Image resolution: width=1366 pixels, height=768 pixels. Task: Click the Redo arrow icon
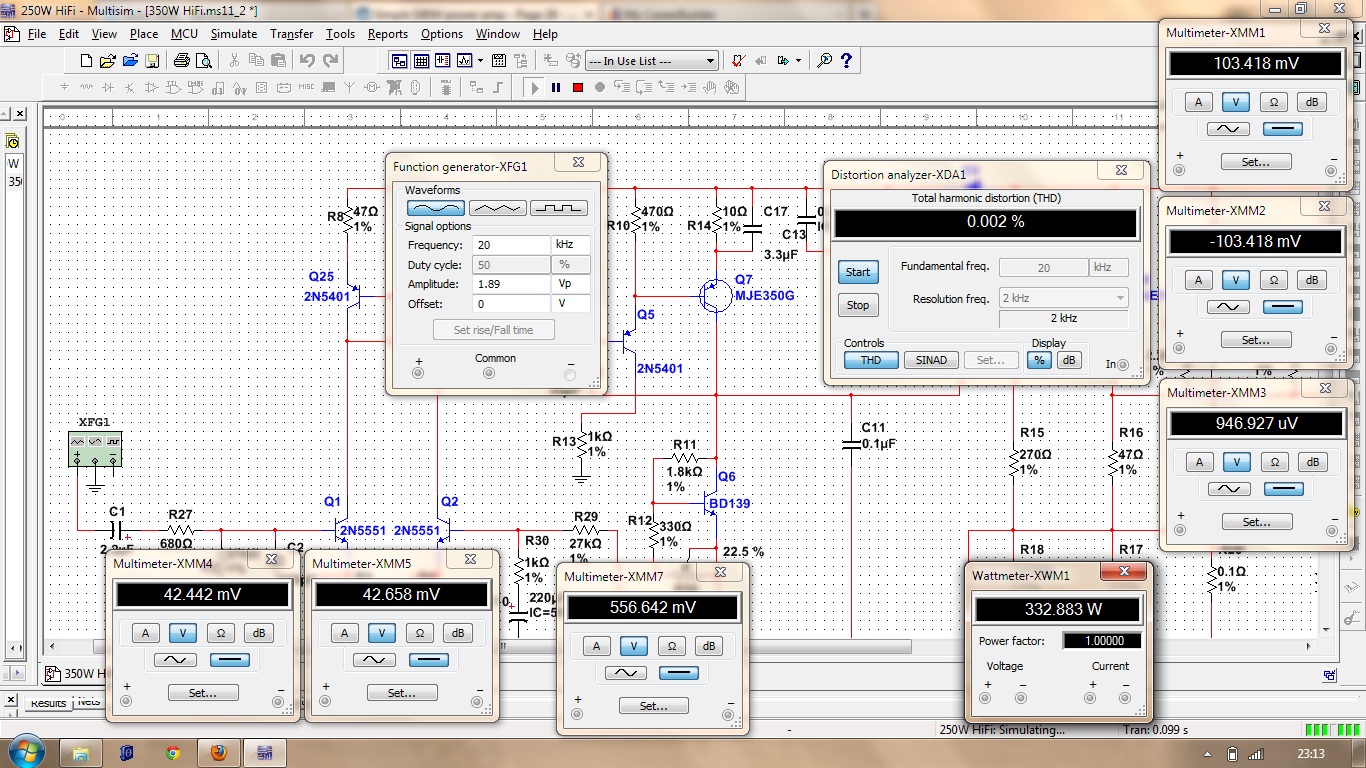(330, 61)
